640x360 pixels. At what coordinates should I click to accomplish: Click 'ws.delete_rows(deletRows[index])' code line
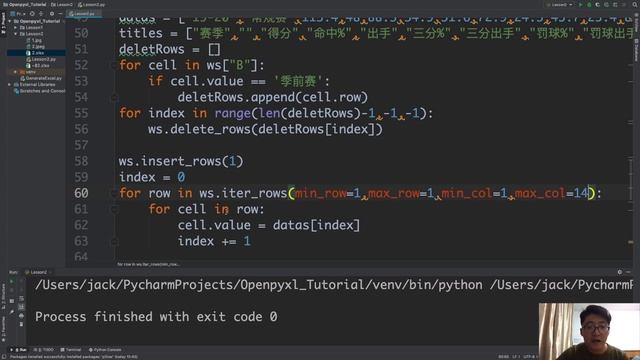click(x=265, y=129)
